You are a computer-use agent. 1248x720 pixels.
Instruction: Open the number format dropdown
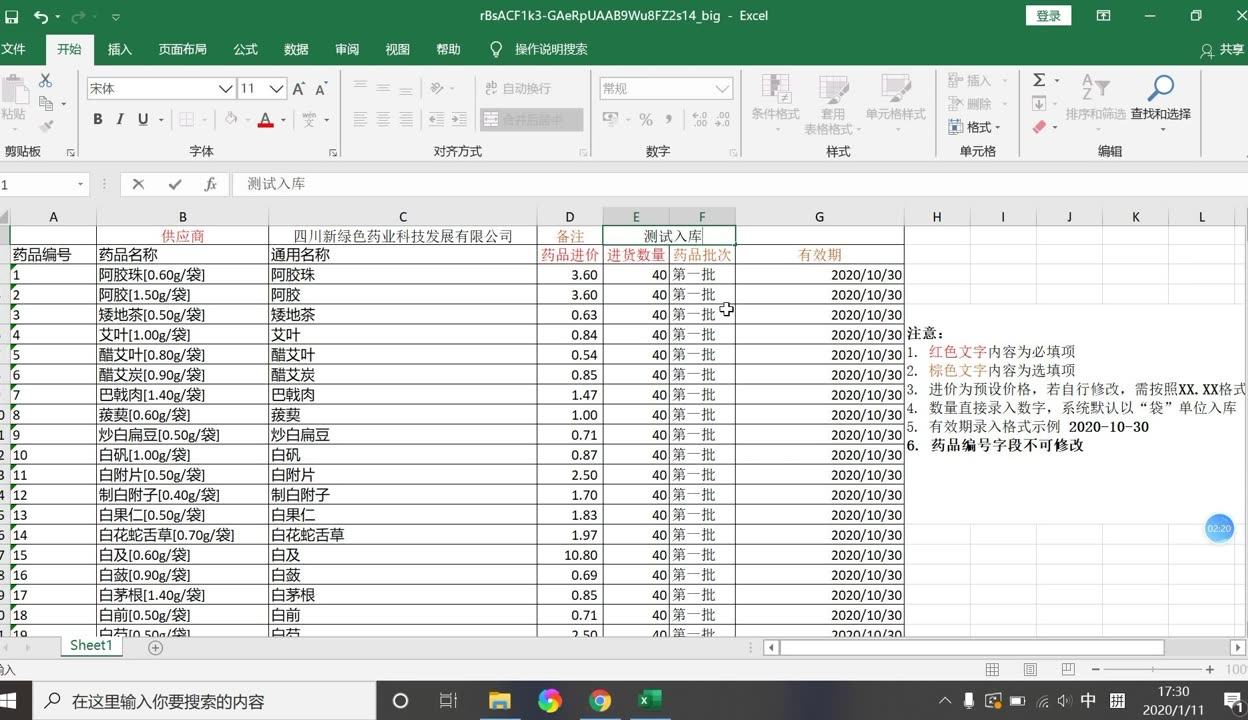[x=722, y=89]
